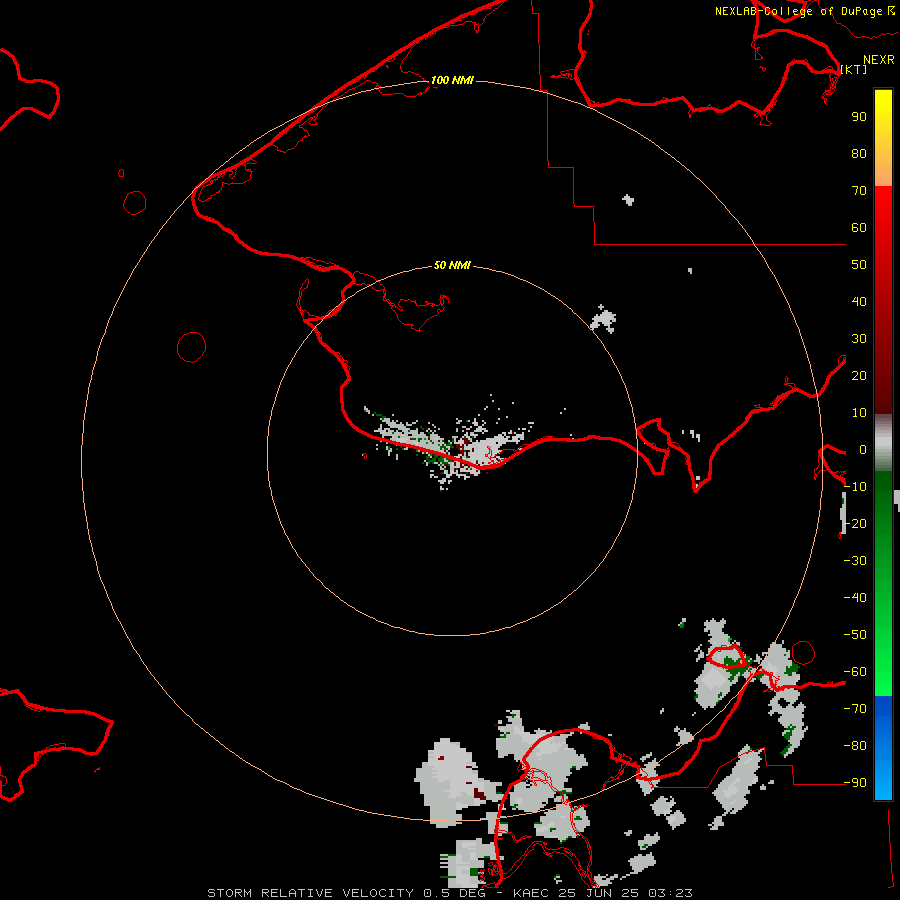This screenshot has height=900, width=900.
Task: Click the "50 NMI" range ring label
Action: [x=452, y=265]
